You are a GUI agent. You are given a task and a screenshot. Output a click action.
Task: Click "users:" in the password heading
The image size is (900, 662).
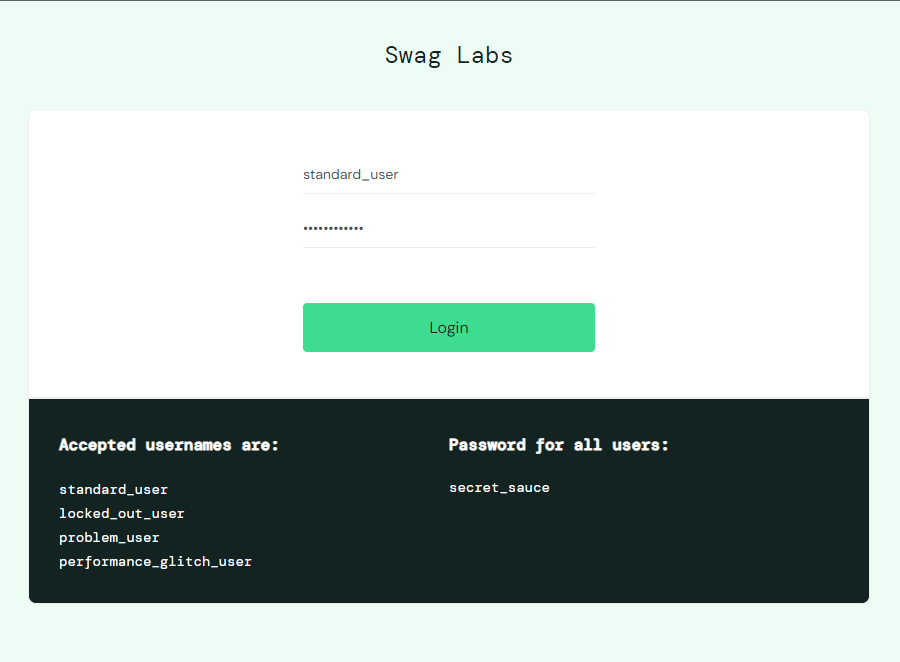tap(640, 445)
